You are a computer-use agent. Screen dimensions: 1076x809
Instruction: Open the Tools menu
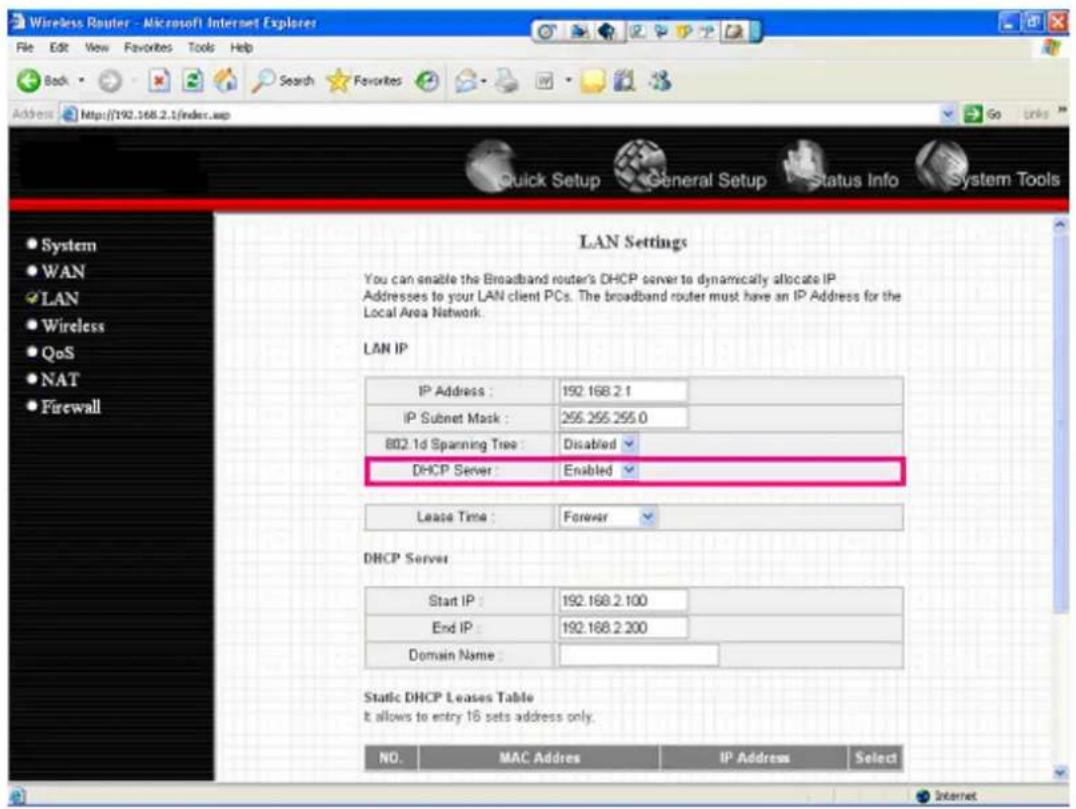[x=201, y=47]
